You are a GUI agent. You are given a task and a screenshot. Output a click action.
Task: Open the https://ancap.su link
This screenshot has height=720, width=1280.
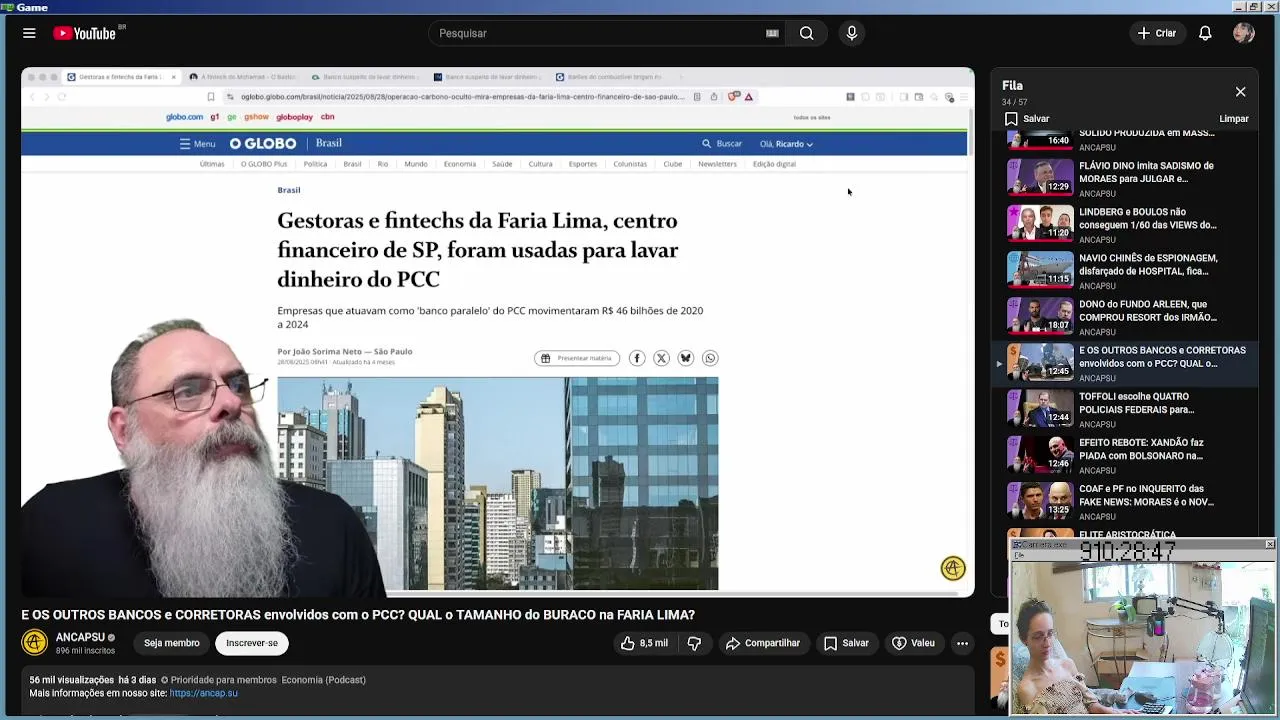point(204,693)
